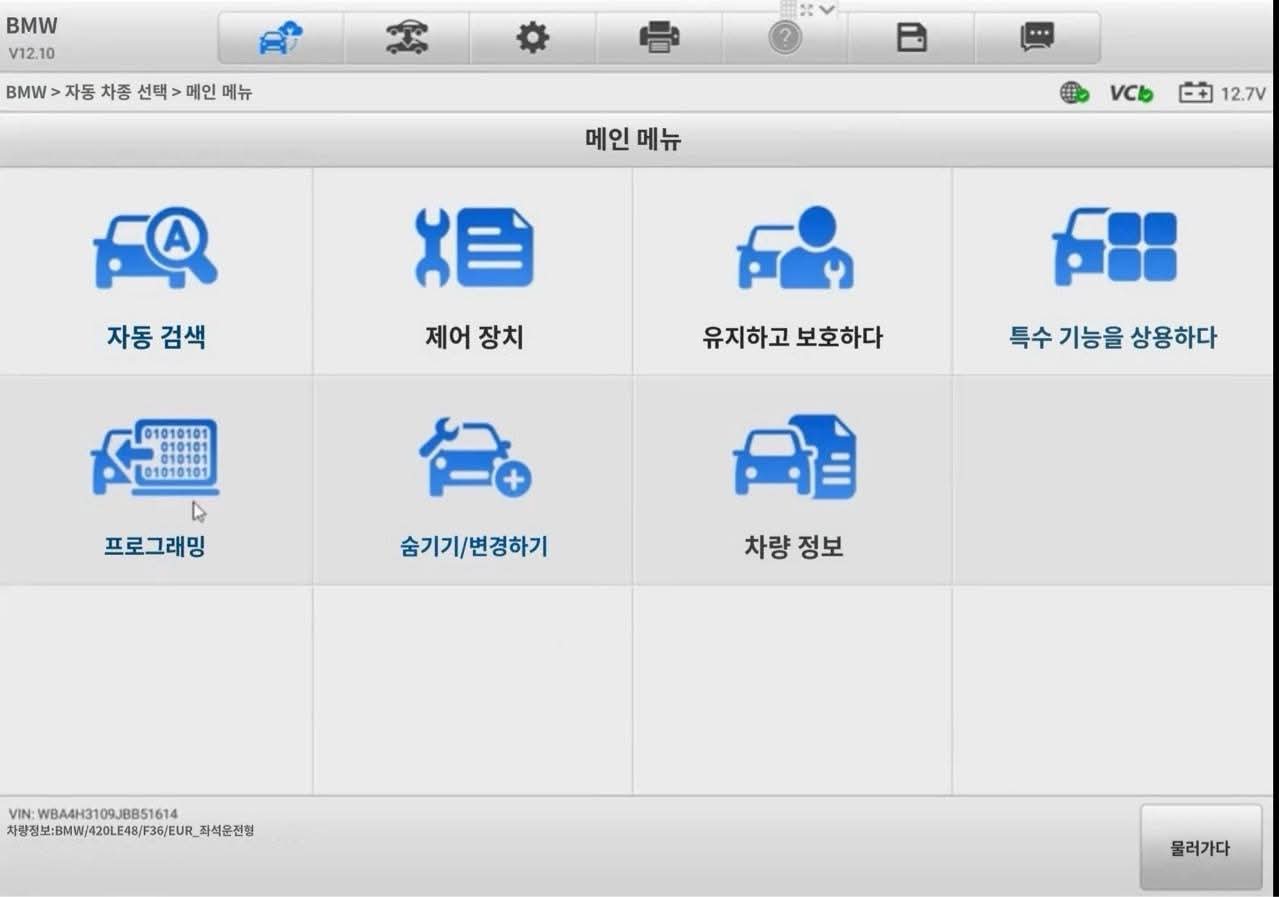The width and height of the screenshot is (1279, 897).
Task: Open the 자동 검색 auto scan icon
Action: (156, 248)
